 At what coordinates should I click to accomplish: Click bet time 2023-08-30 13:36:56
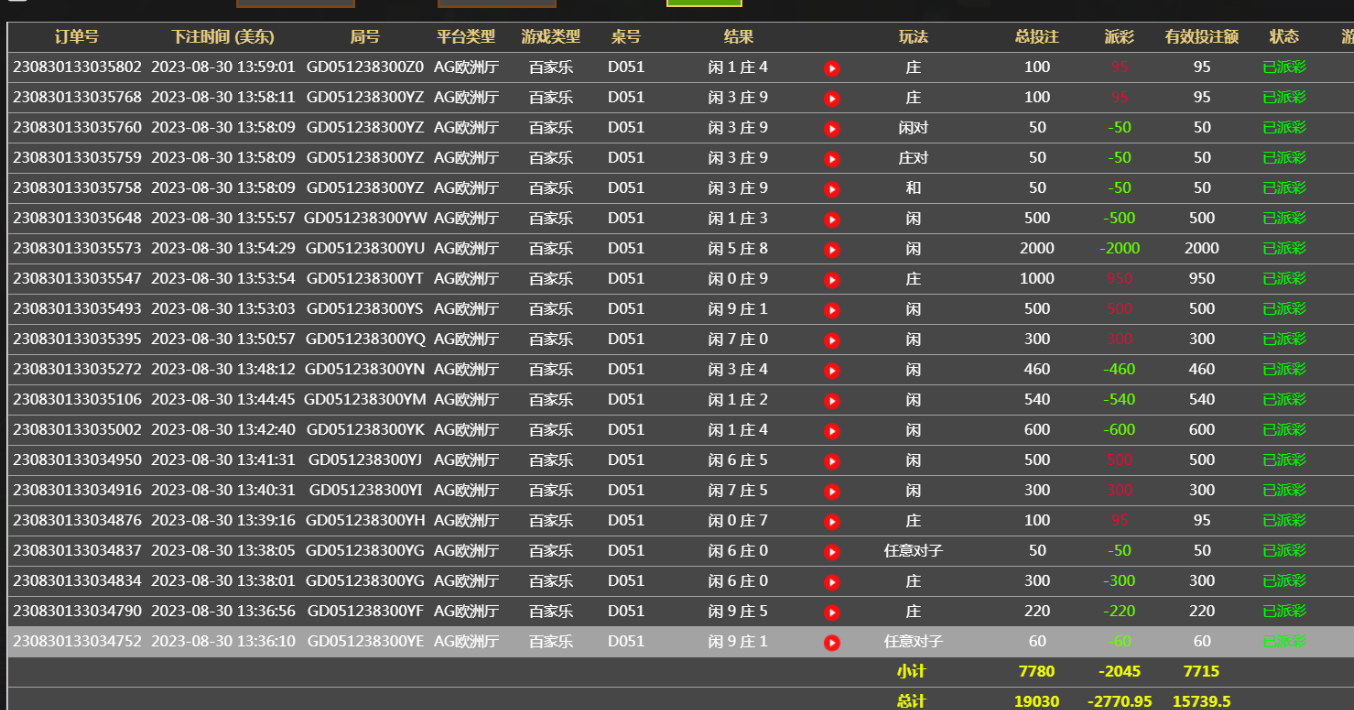click(x=224, y=611)
